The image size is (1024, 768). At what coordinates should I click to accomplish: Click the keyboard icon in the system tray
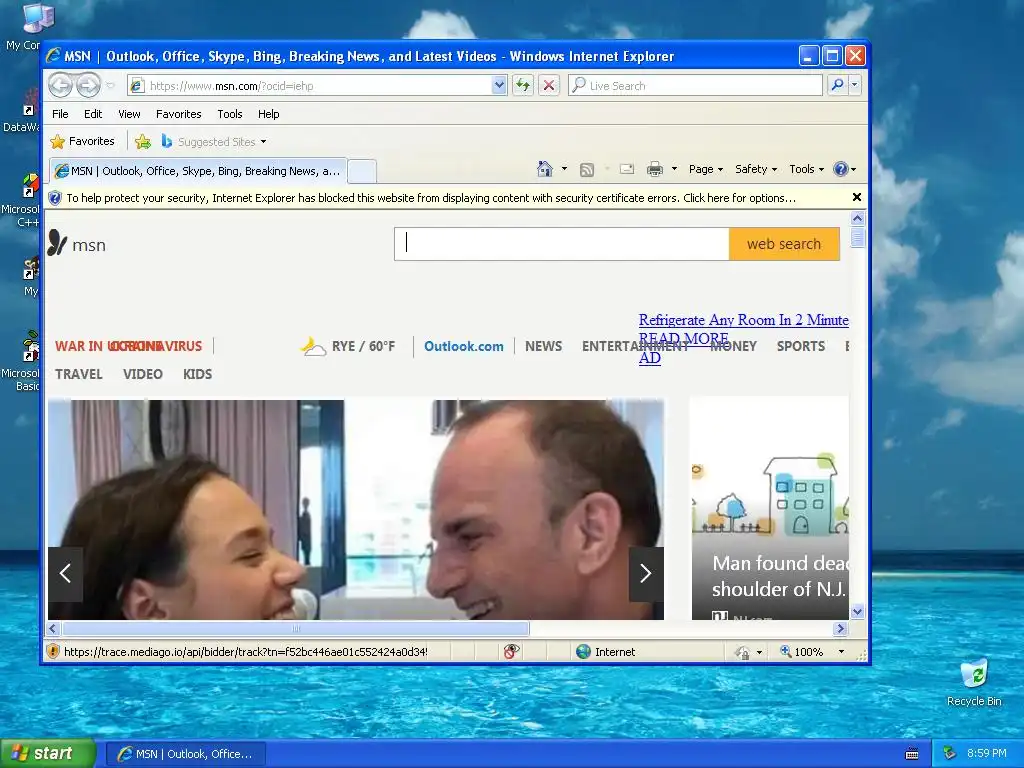[x=912, y=754]
